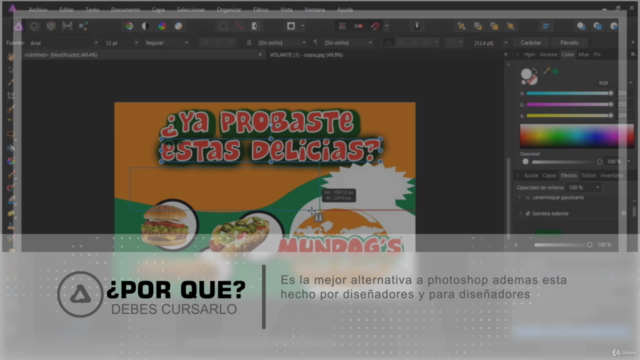The height and width of the screenshot is (360, 640).
Task: Open the Seleccionar menu
Action: click(191, 9)
